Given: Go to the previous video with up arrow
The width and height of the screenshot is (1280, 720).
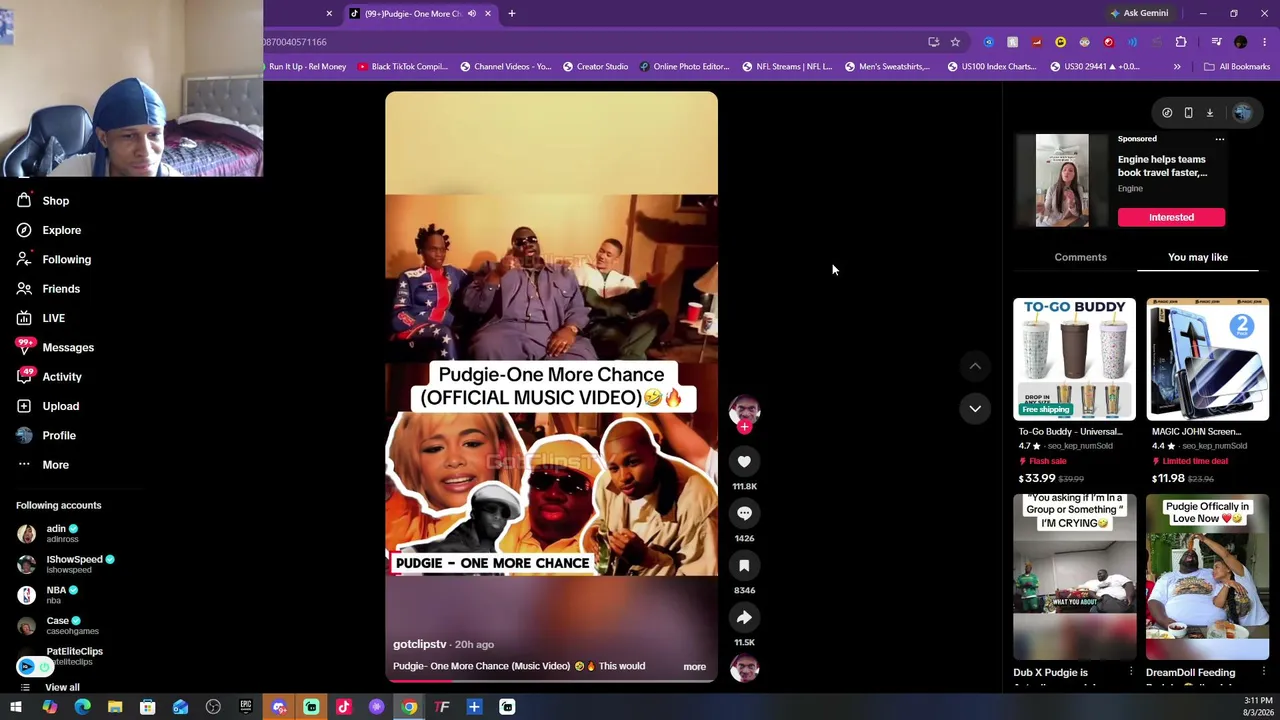Looking at the screenshot, I should [x=975, y=366].
